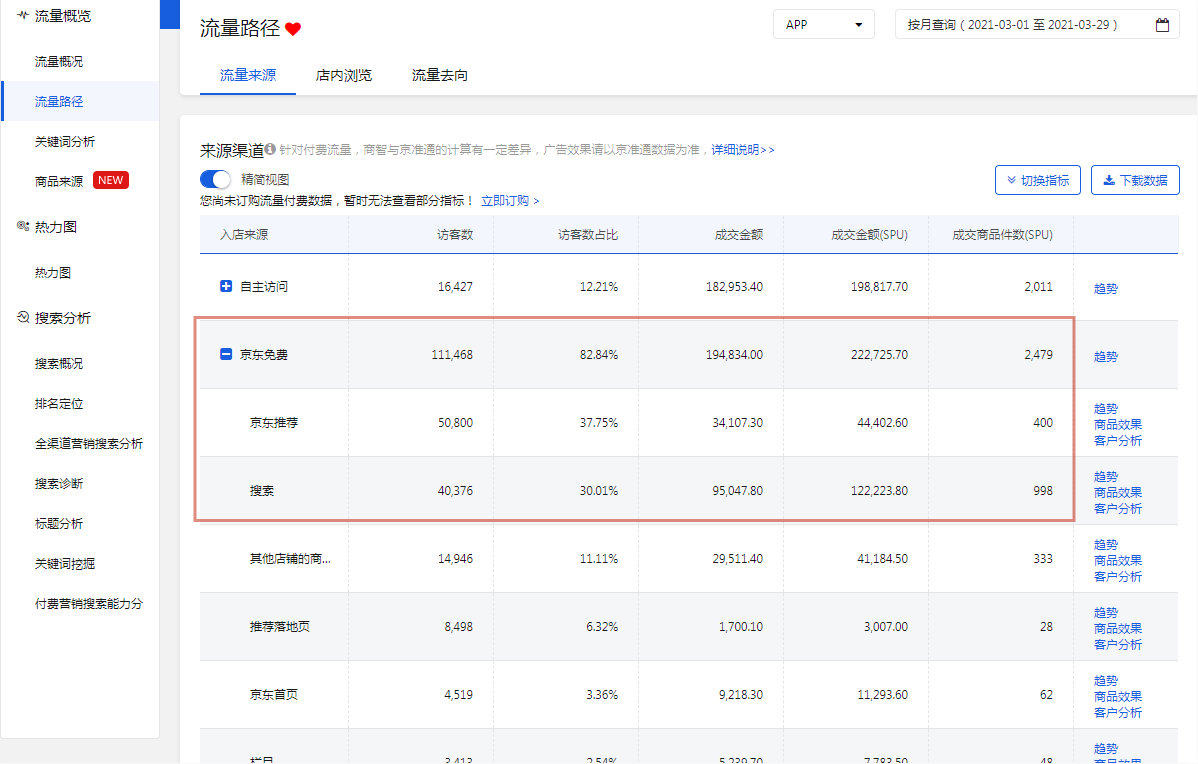The image size is (1198, 764).
Task: Switch to the 店内浏览 tab
Action: 344,75
